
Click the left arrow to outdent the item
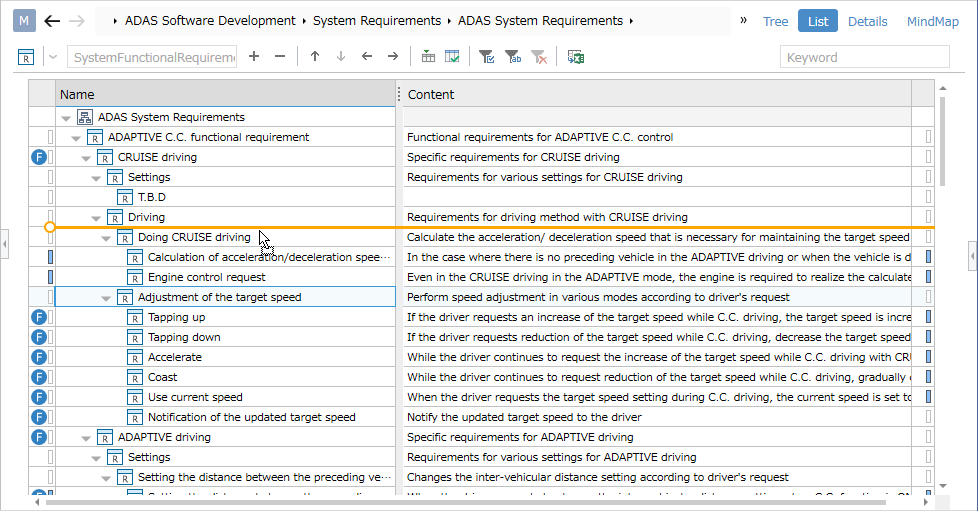pos(367,57)
